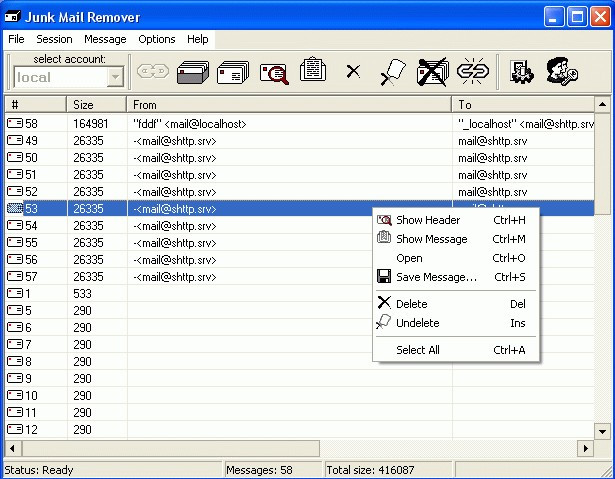Sort by the # column header

coord(36,105)
